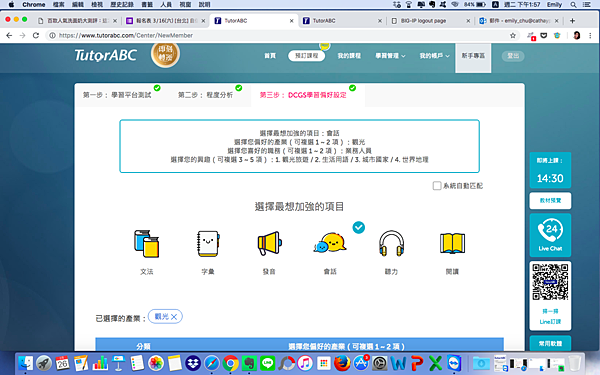Open the 編輯 menu in the menu bar
Screen dimensions: 600x375
78,5
